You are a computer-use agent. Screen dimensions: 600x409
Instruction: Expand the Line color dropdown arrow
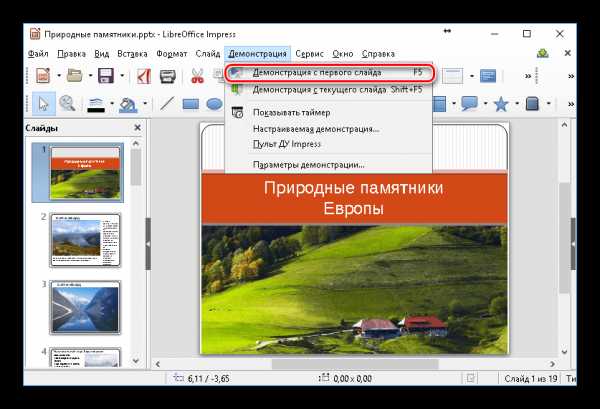tap(112, 103)
